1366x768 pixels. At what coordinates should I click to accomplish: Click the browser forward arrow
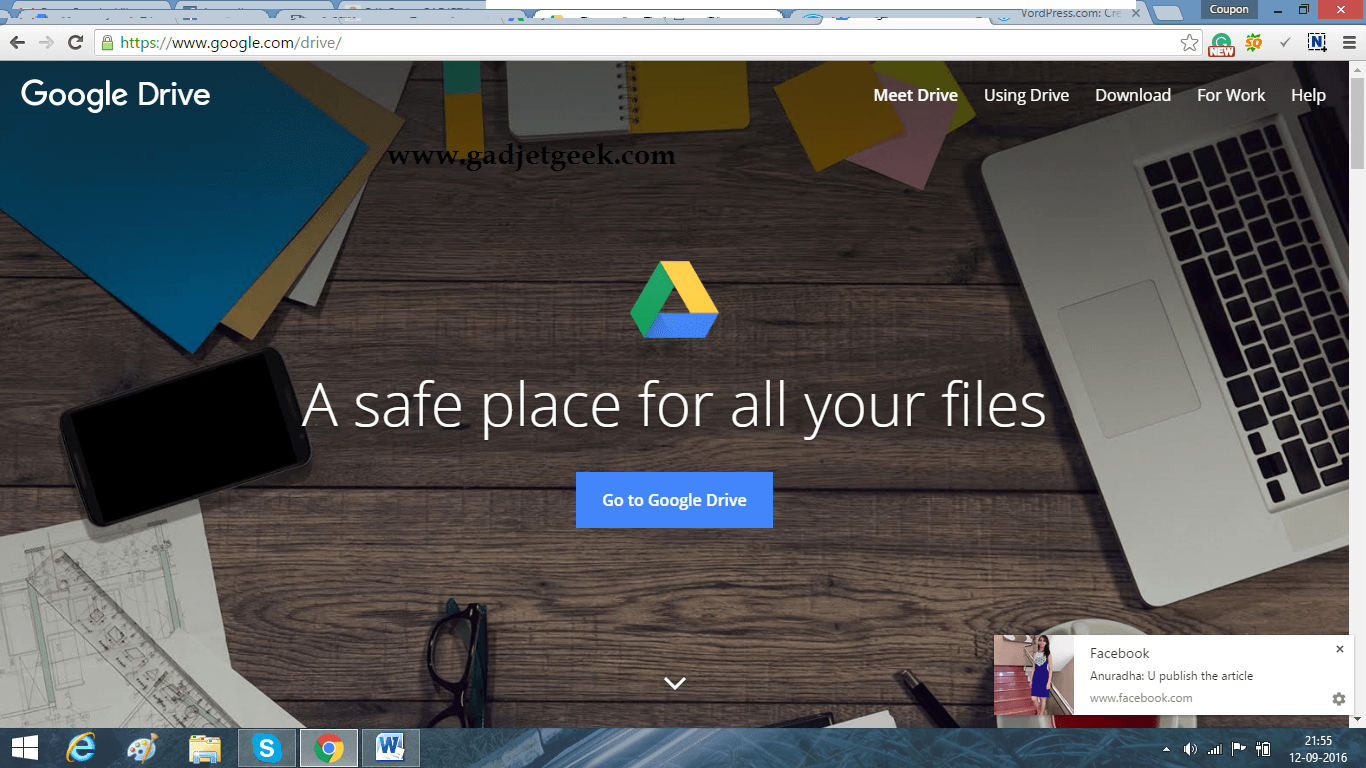coord(46,42)
